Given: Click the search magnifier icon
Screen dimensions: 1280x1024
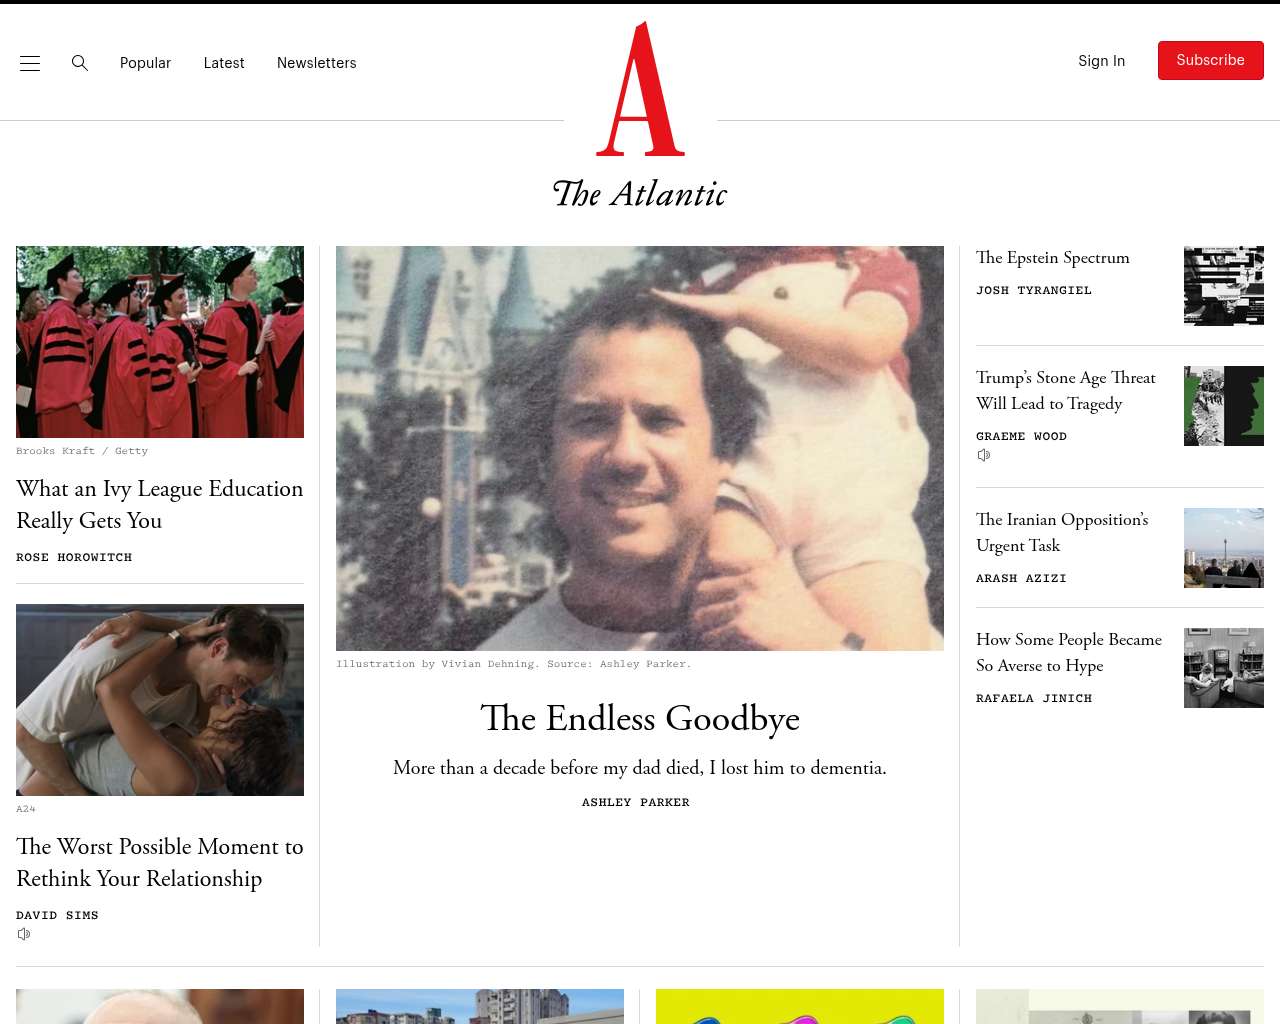Looking at the screenshot, I should tap(80, 63).
